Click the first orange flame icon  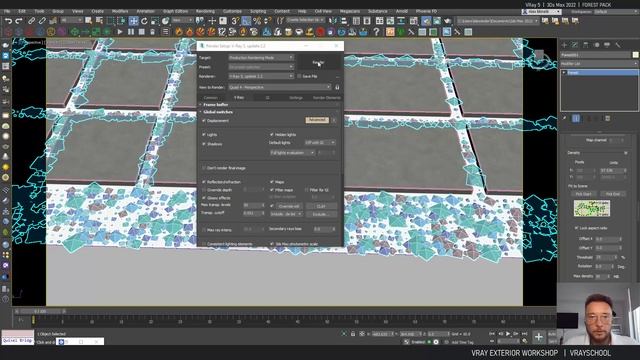click(x=179, y=31)
